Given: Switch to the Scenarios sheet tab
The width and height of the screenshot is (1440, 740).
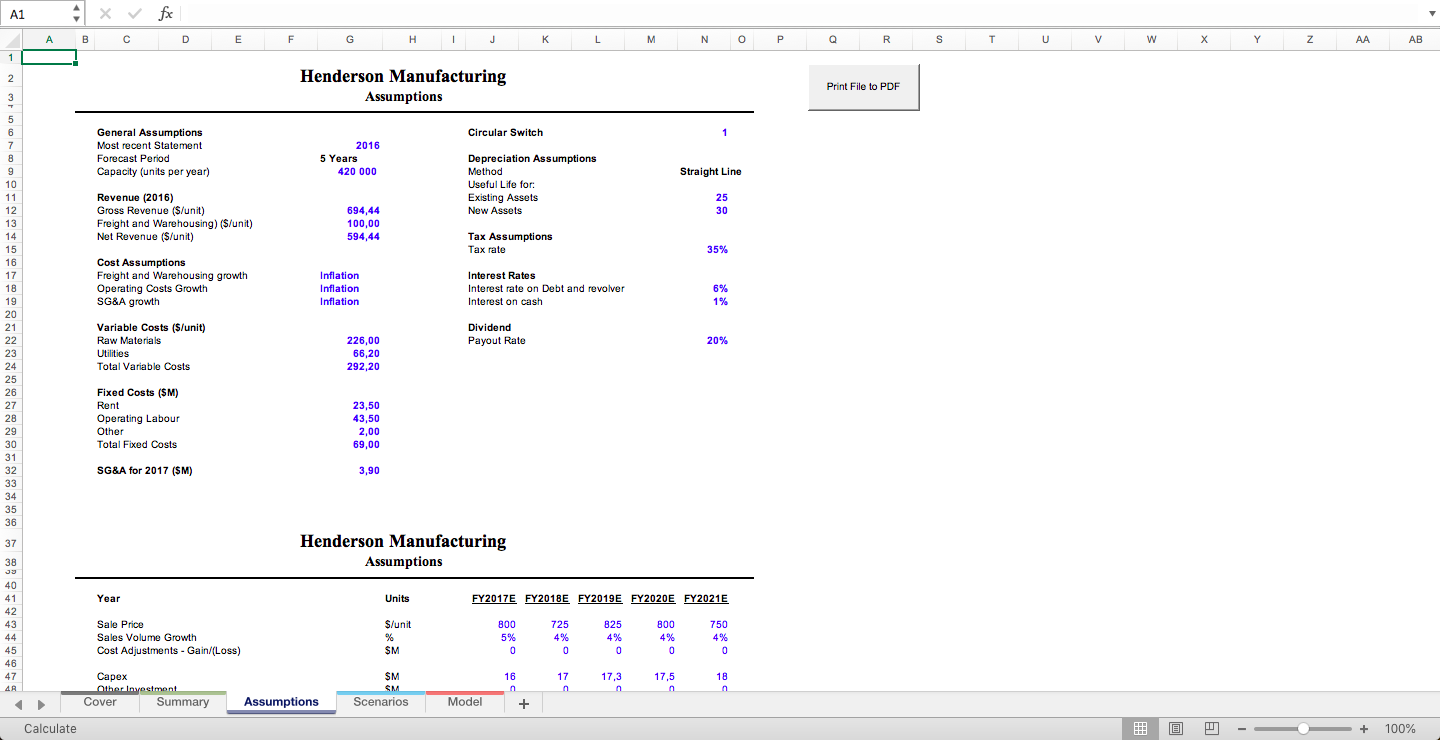Looking at the screenshot, I should (381, 702).
